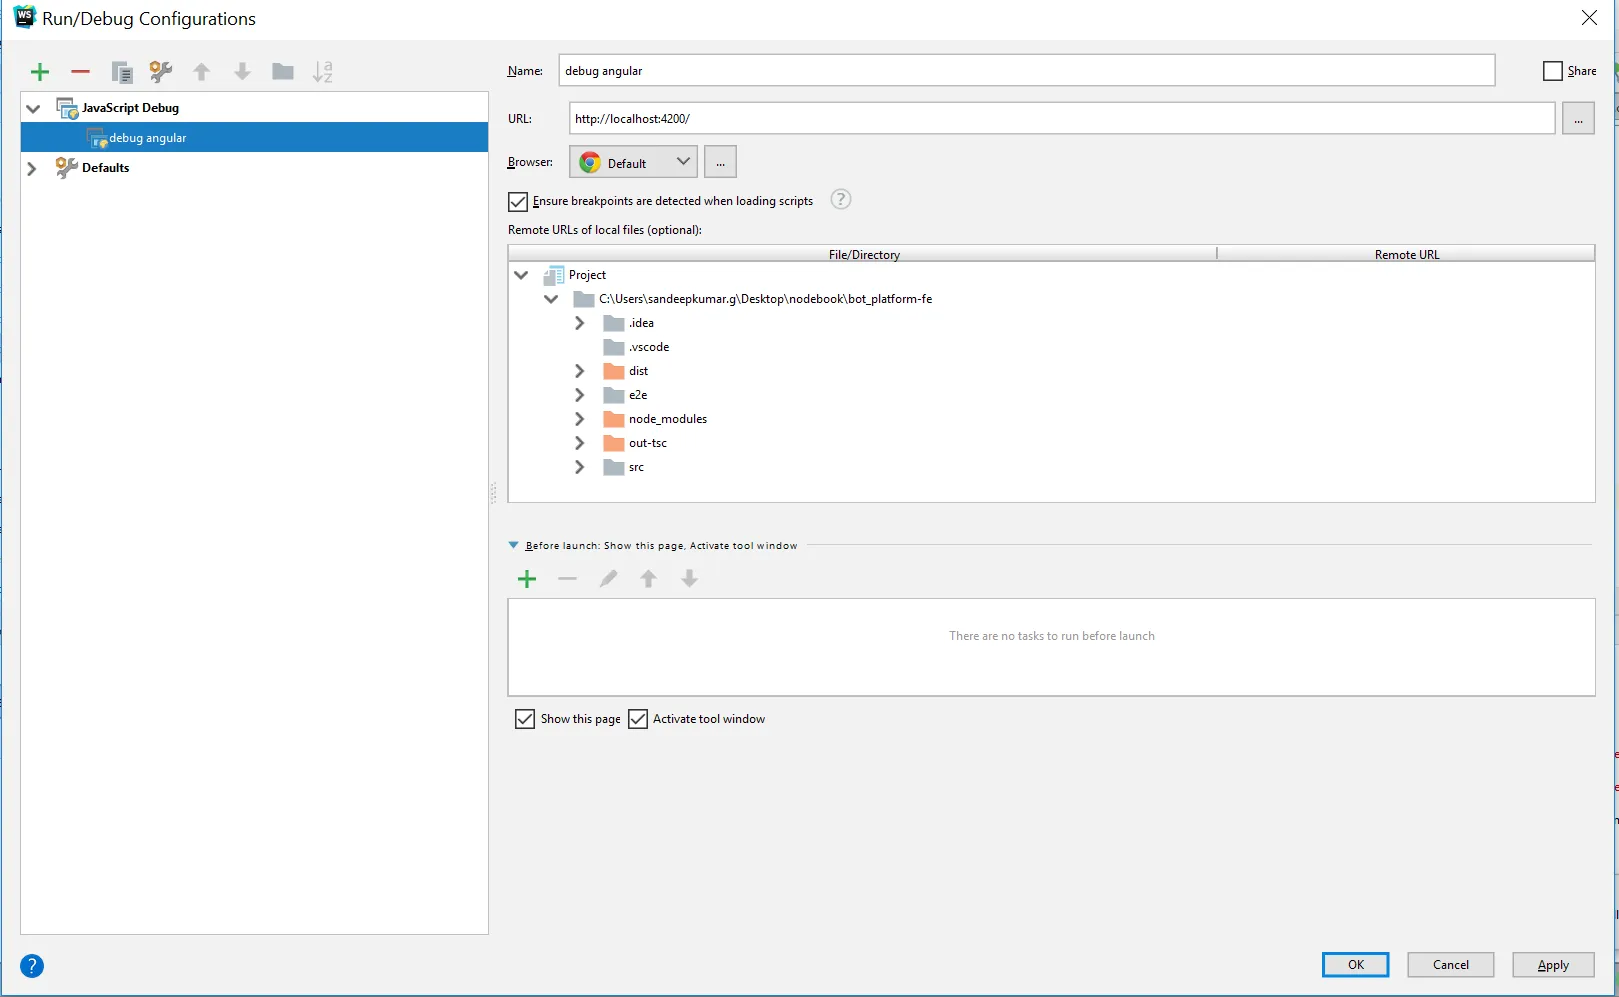Select the debug angular configuration

(254, 138)
